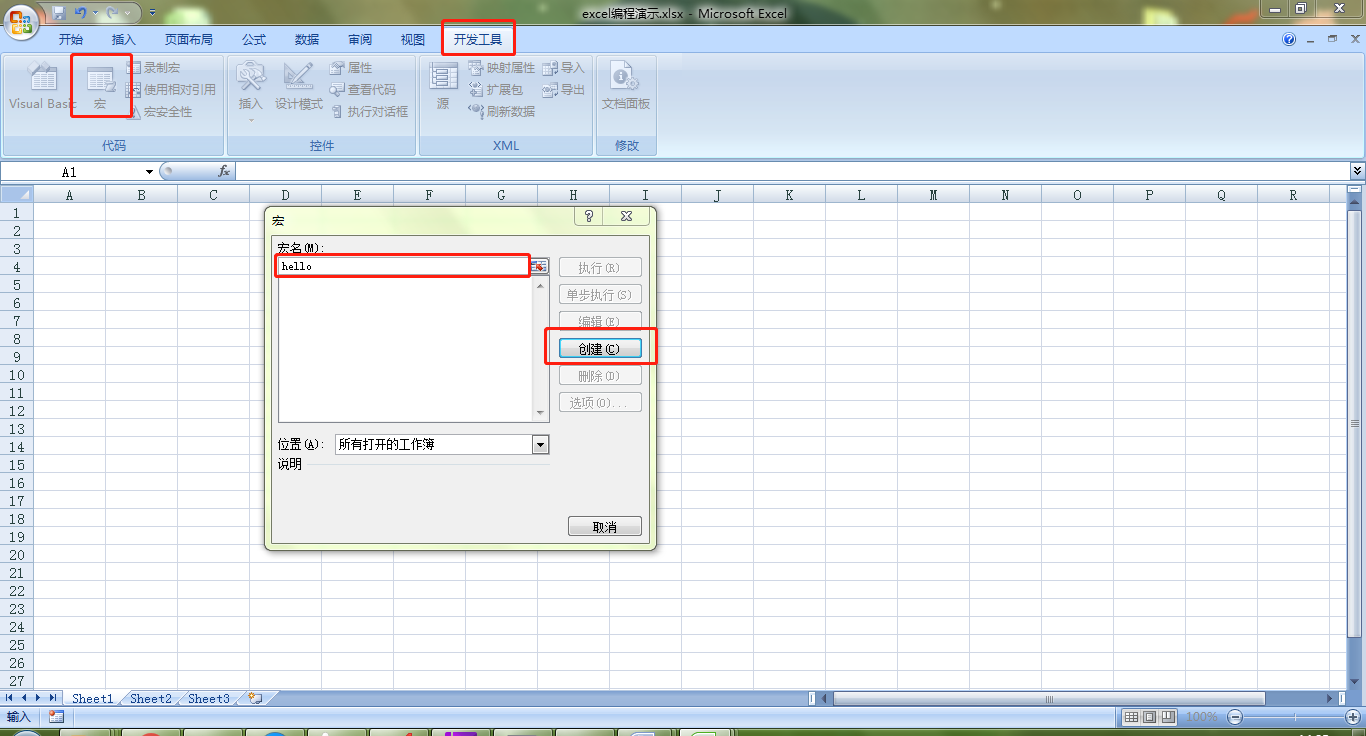Go to first sheet tab arrow
1366x736 pixels.
tap(10, 698)
